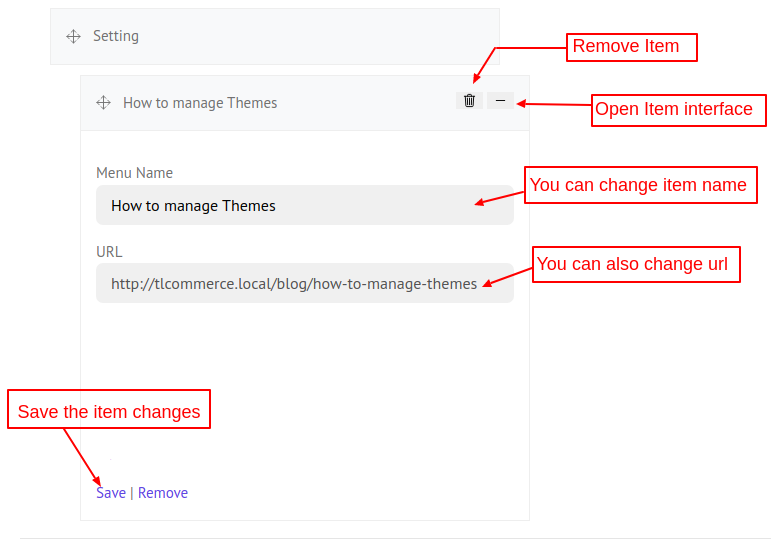Select the Setting menu item label

(x=116, y=36)
